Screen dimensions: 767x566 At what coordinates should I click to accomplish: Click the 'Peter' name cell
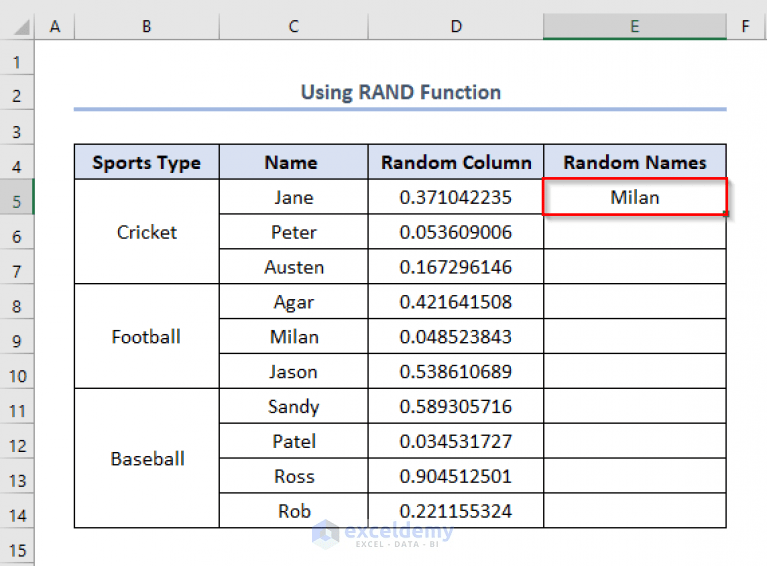293,232
